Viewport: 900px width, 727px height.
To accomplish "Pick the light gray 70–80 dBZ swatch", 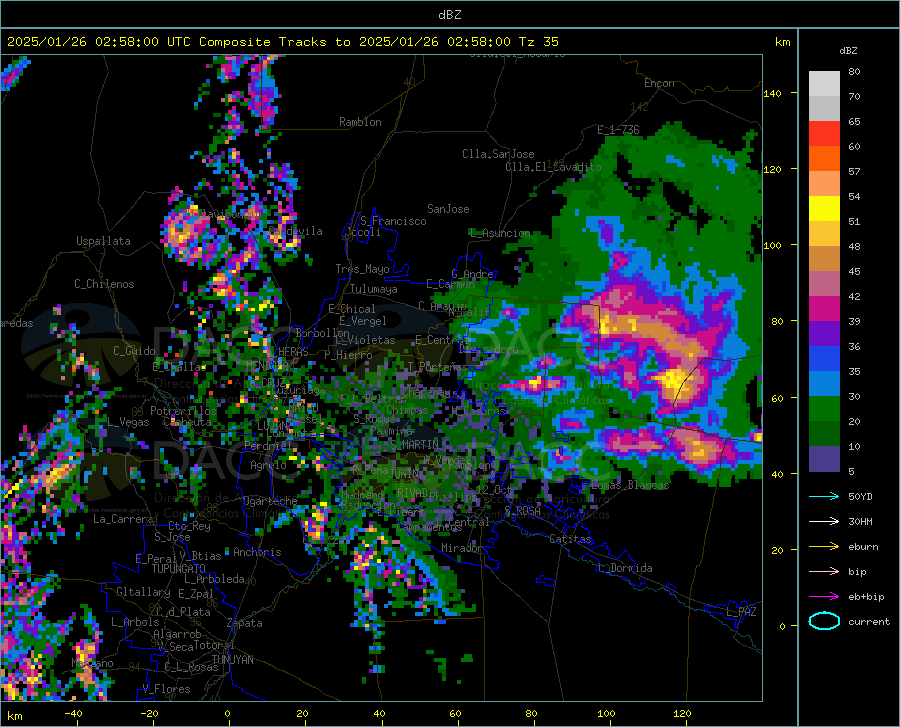I will (x=824, y=84).
